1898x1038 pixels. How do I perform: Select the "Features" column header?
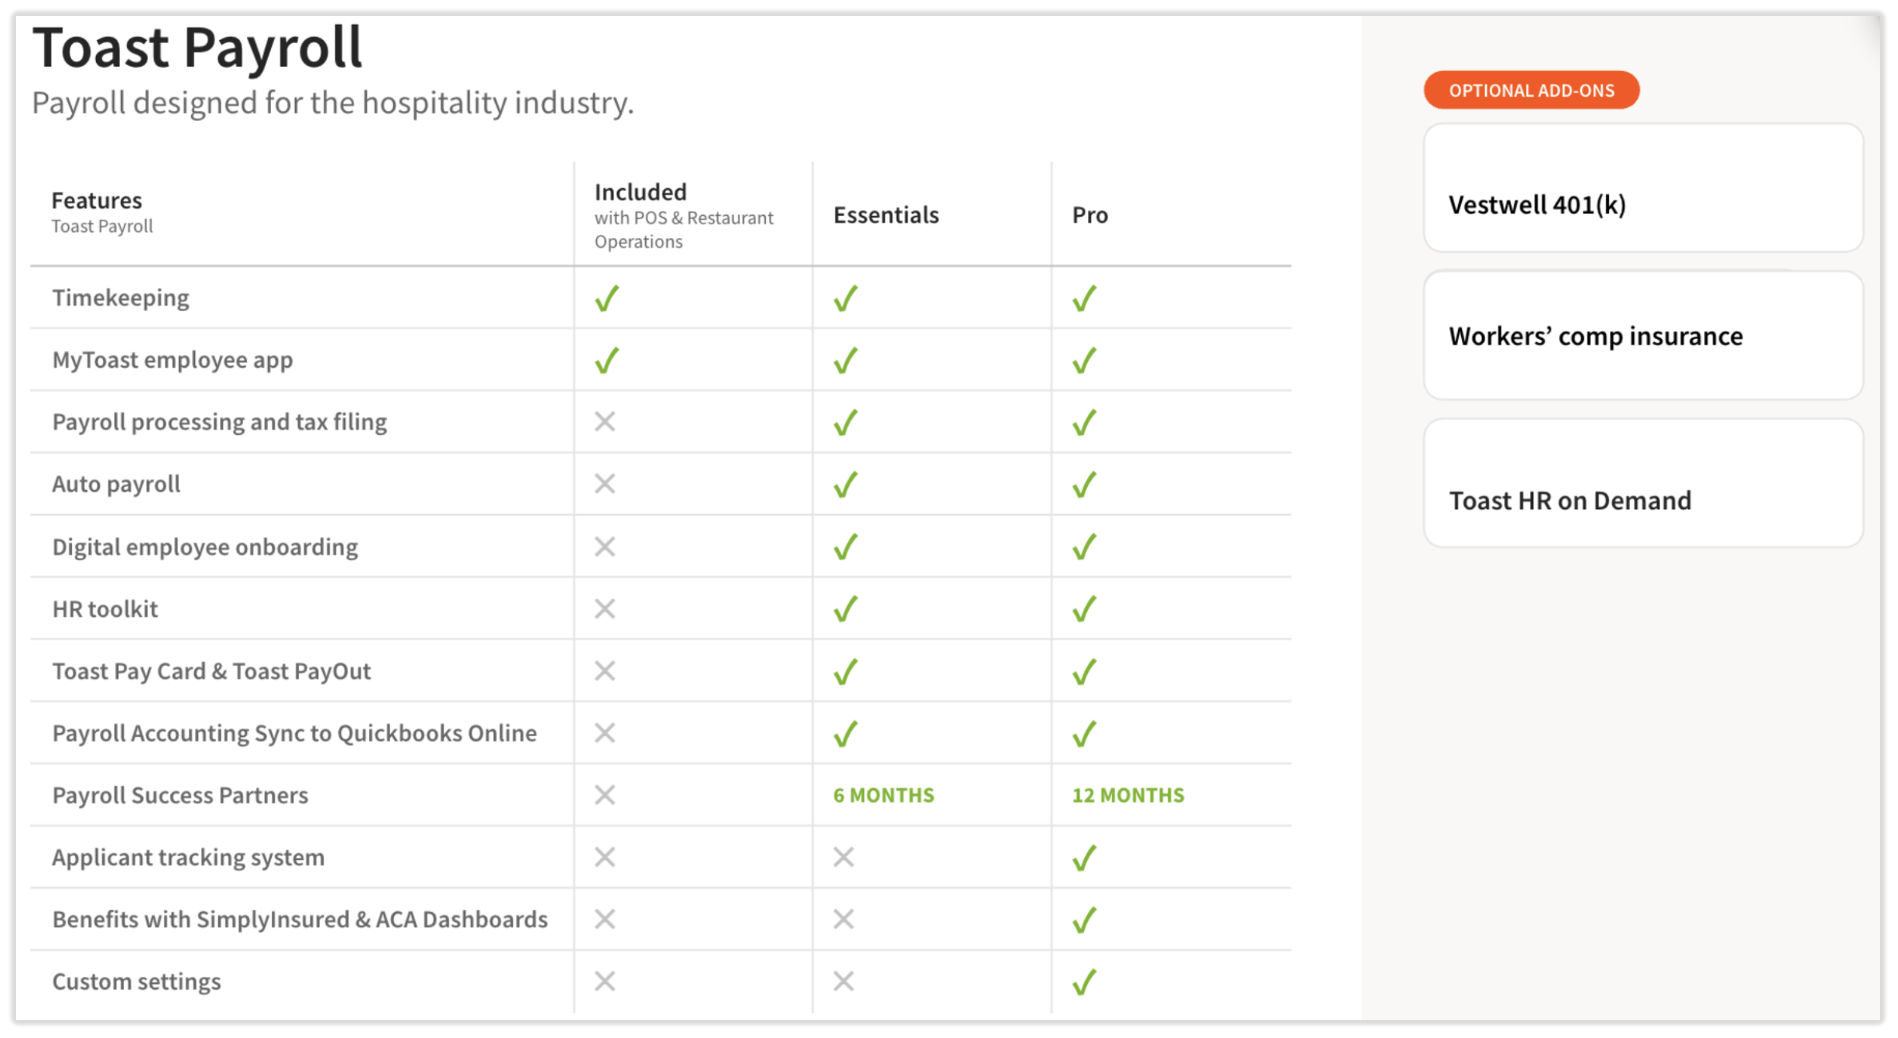pos(97,200)
